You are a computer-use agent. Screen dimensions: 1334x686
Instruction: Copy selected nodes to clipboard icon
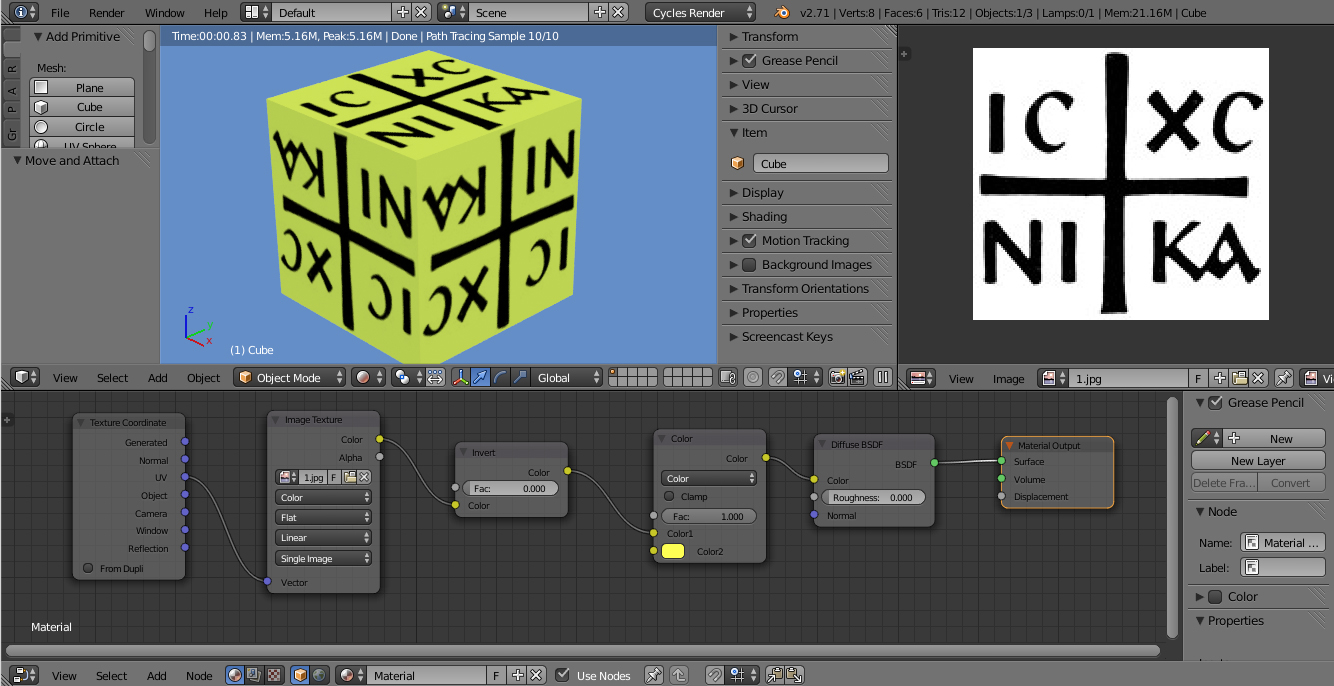[775, 675]
